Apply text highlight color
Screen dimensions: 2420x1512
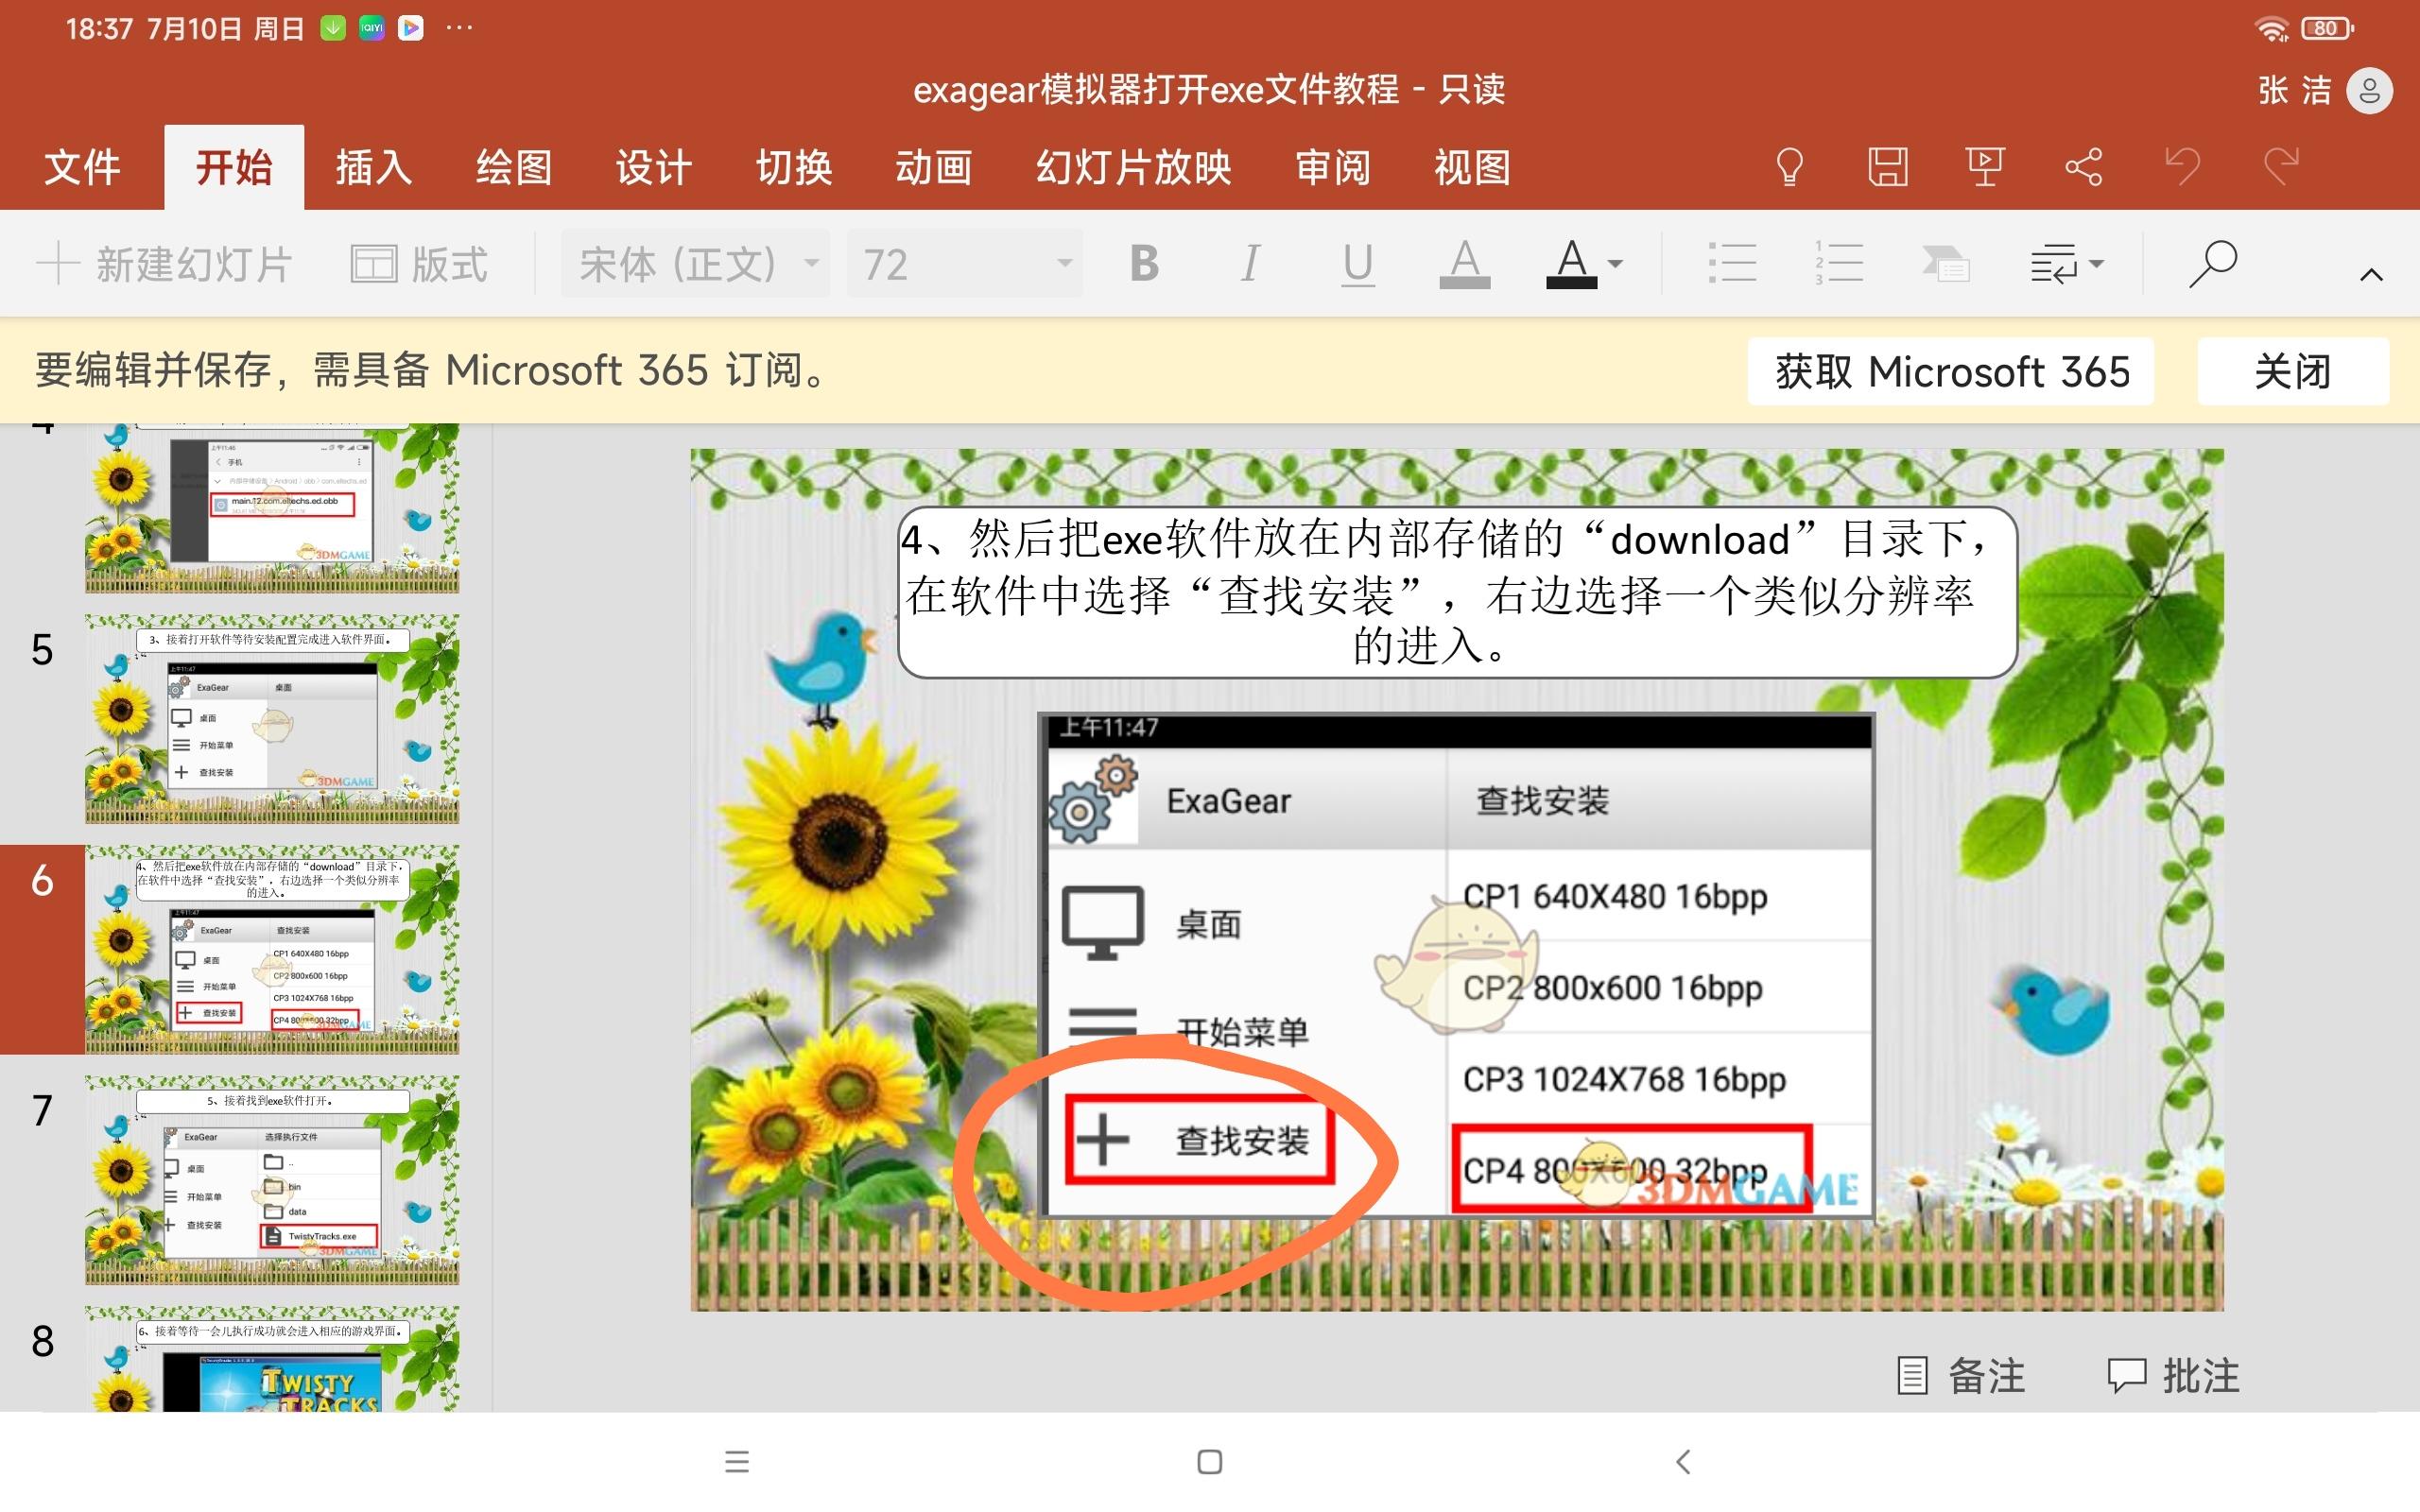click(1465, 264)
